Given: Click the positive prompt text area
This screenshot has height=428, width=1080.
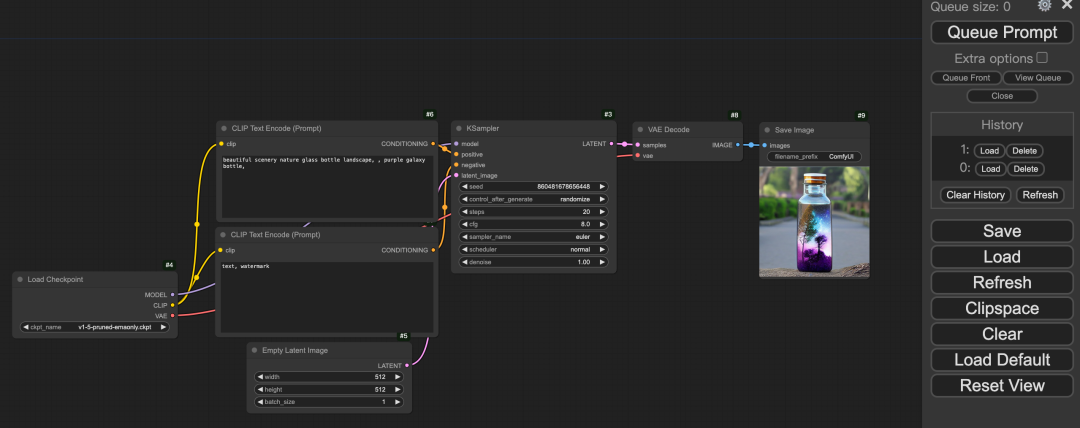Looking at the screenshot, I should (x=328, y=186).
